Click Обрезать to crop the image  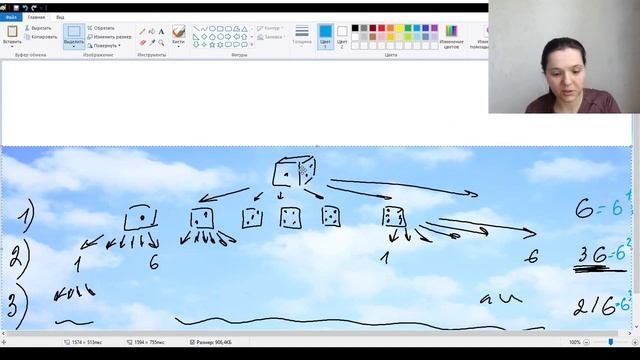[x=101, y=28]
